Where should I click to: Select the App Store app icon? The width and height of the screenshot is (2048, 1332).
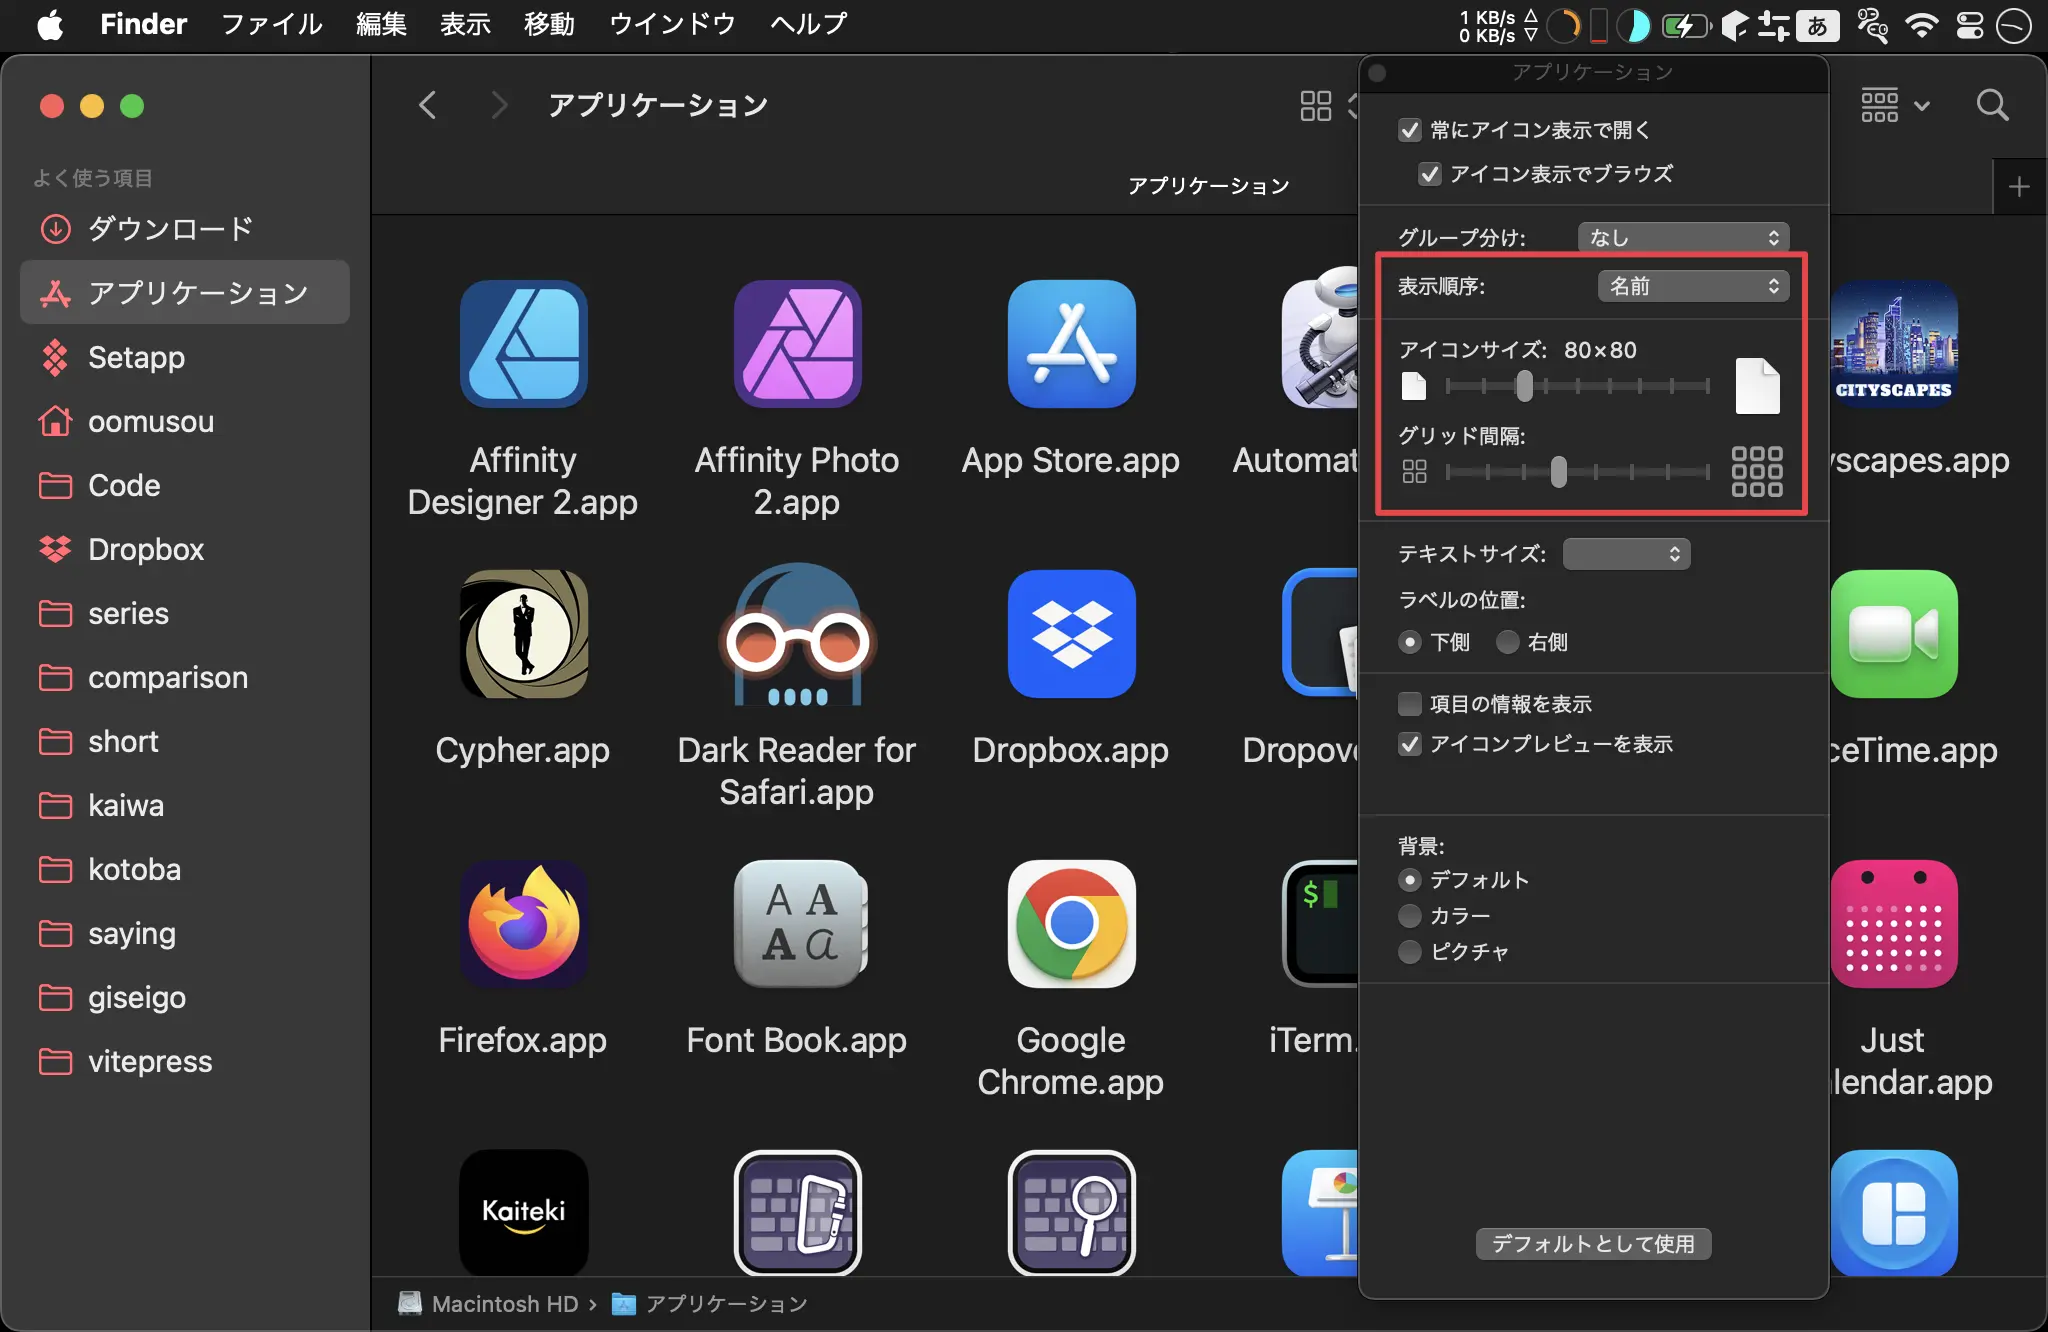click(1071, 344)
